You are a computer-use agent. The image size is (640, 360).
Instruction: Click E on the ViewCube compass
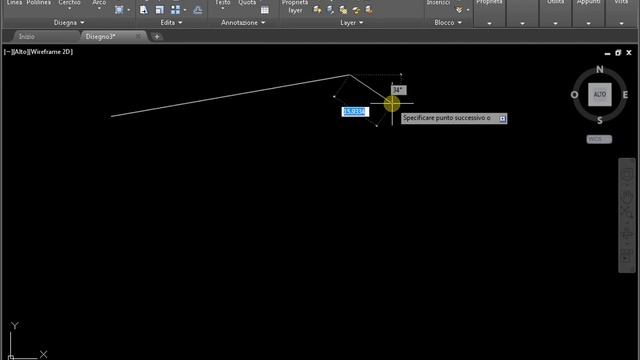625,95
